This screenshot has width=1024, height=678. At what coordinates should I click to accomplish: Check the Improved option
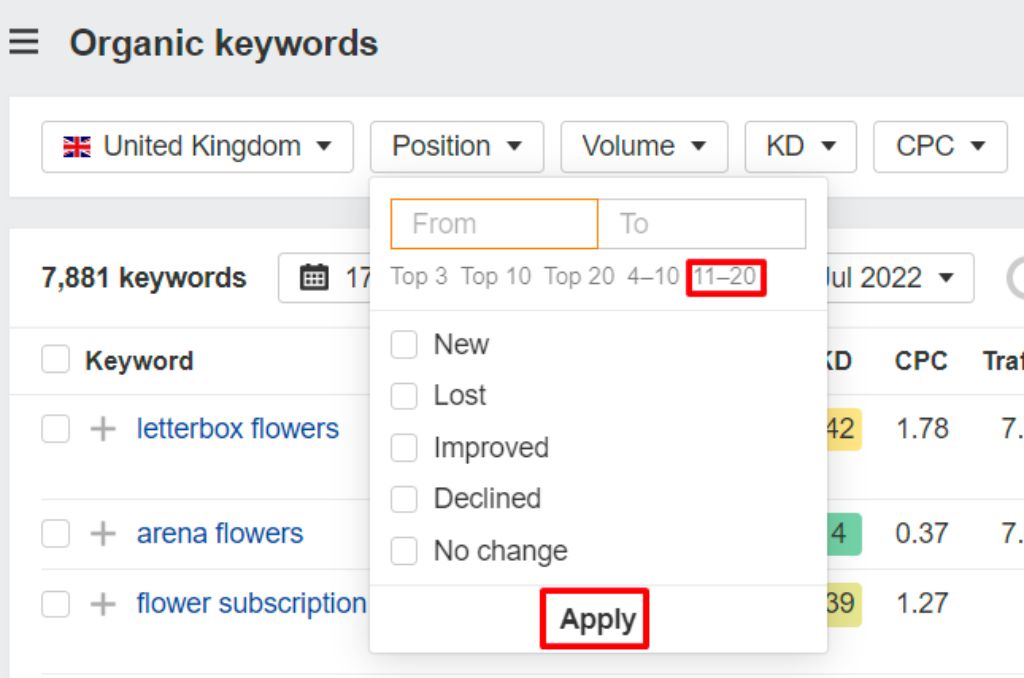[x=404, y=448]
